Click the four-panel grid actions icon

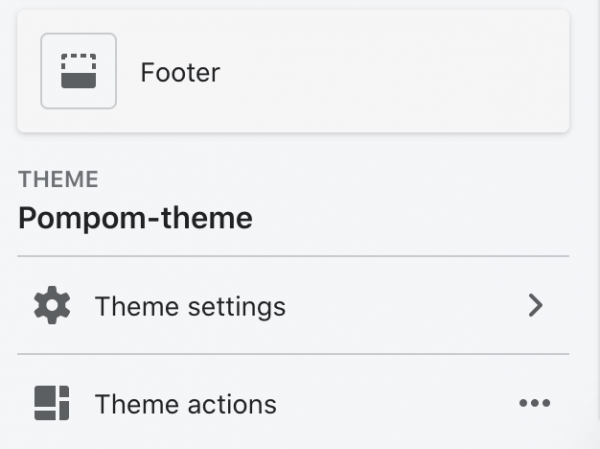[x=52, y=403]
